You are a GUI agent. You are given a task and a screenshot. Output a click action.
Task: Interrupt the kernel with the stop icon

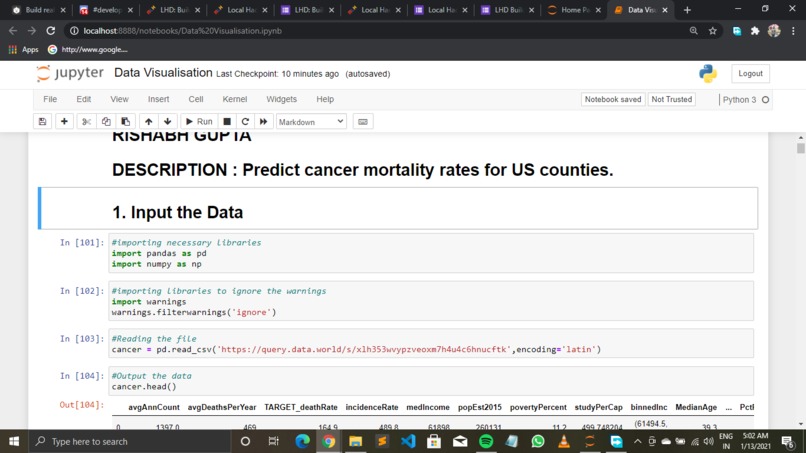227,122
